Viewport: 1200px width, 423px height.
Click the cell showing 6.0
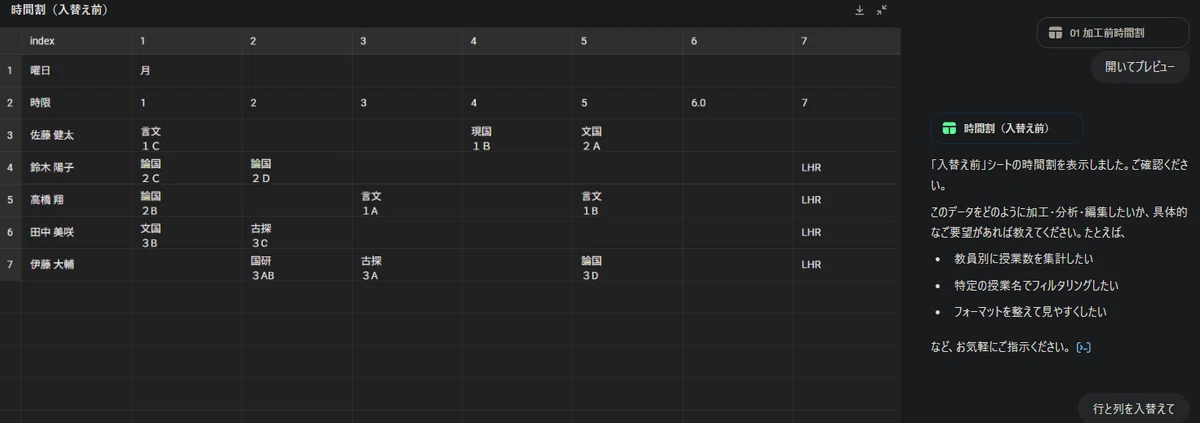738,103
